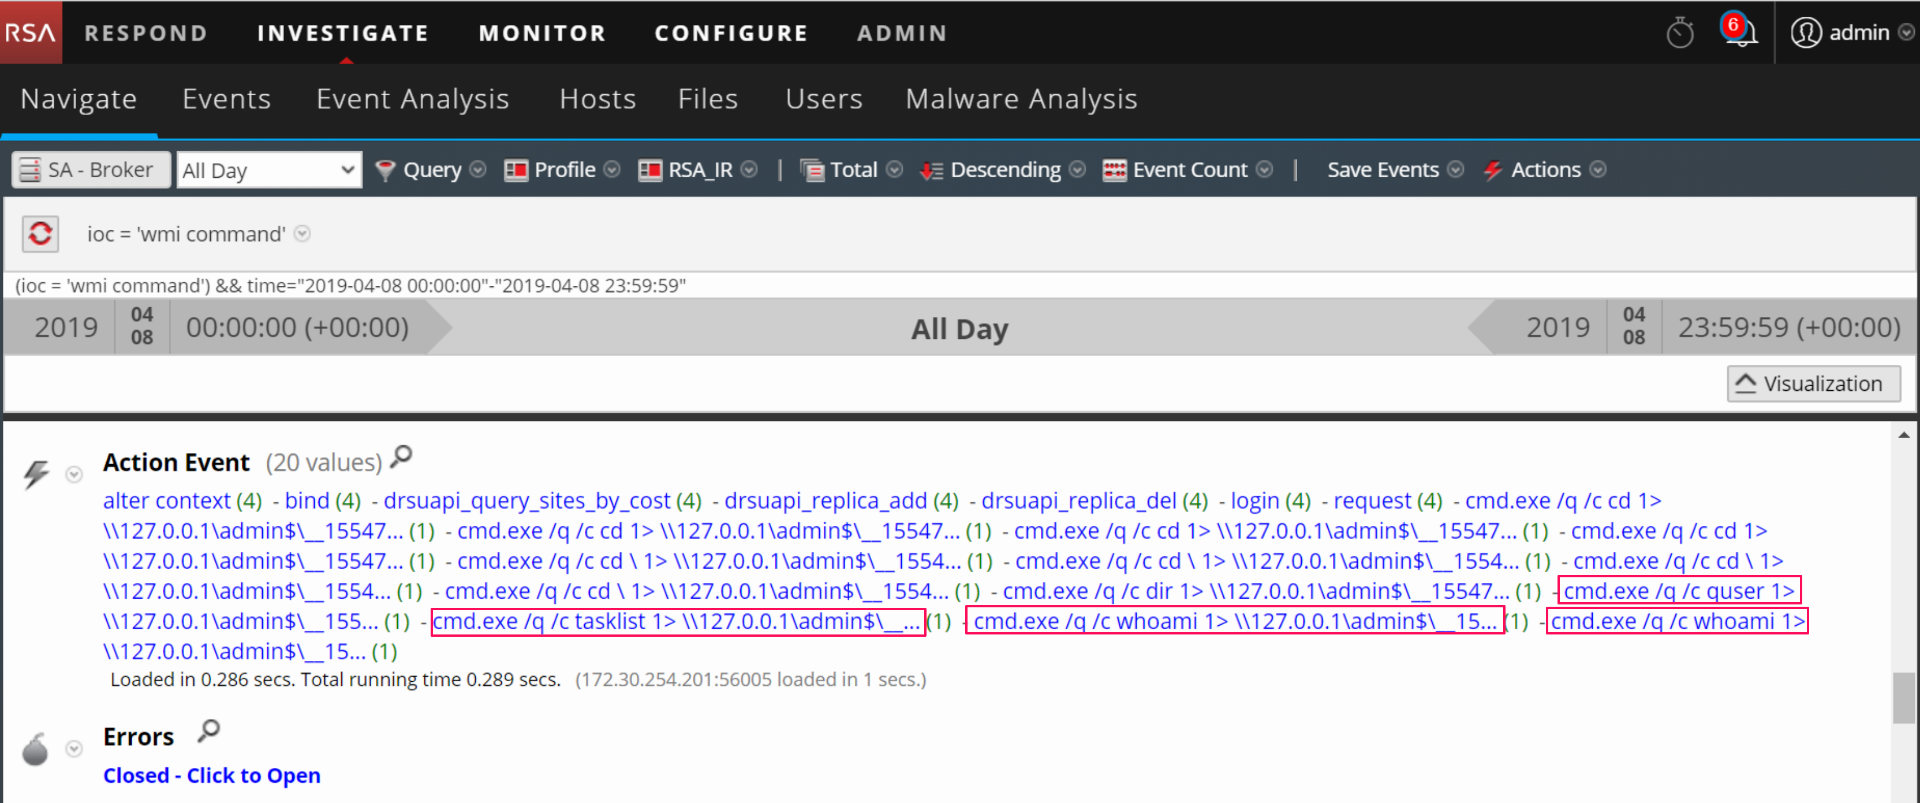
Task: Click the SA - Broker button
Action: pyautogui.click(x=88, y=170)
